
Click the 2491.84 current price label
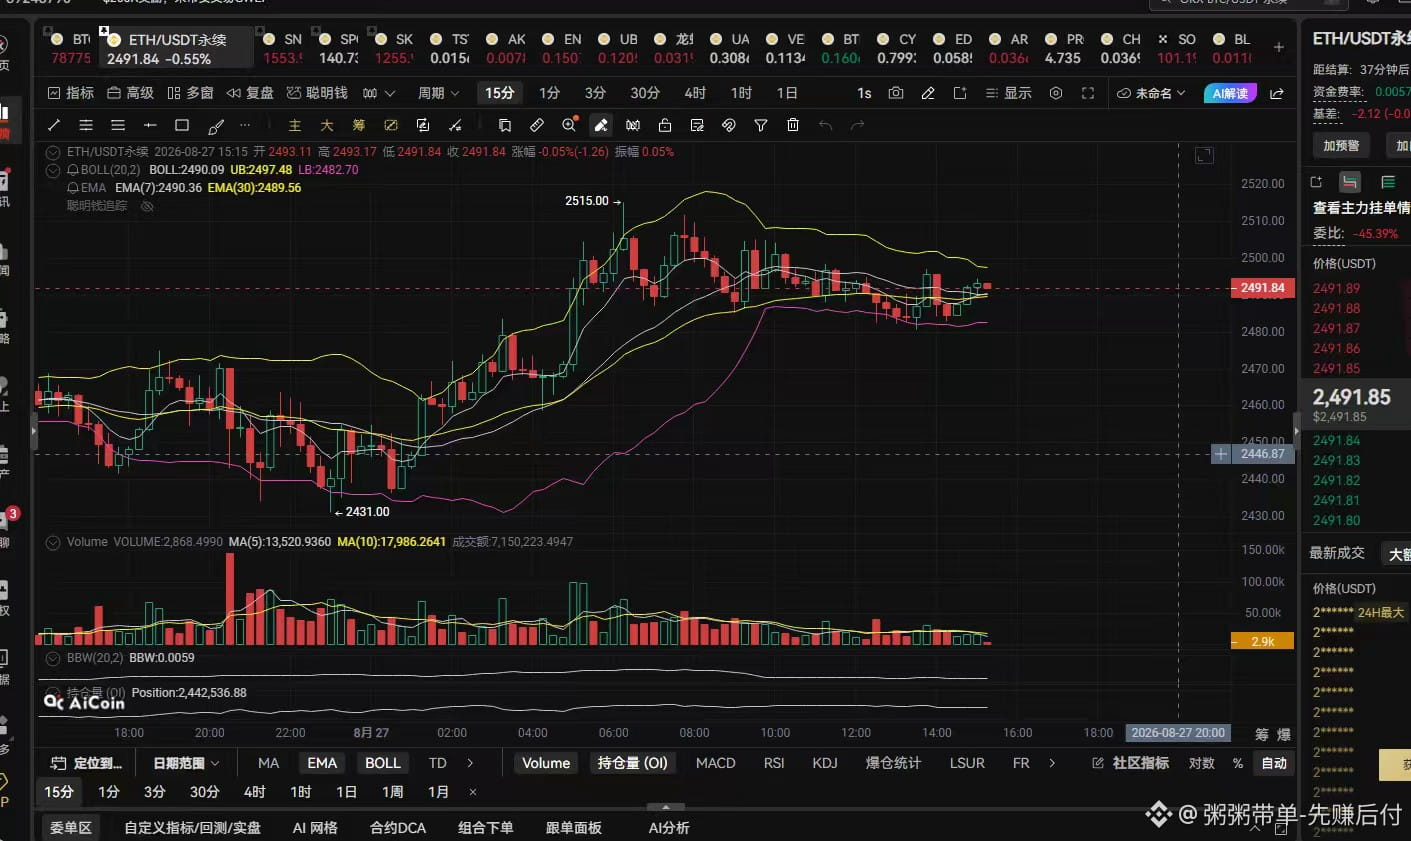[x=1262, y=288]
